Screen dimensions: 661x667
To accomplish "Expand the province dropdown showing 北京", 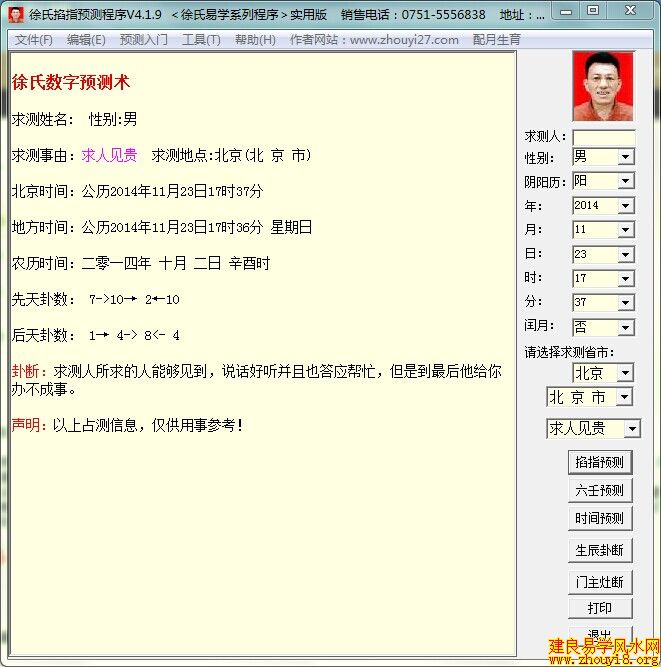I will [x=625, y=373].
